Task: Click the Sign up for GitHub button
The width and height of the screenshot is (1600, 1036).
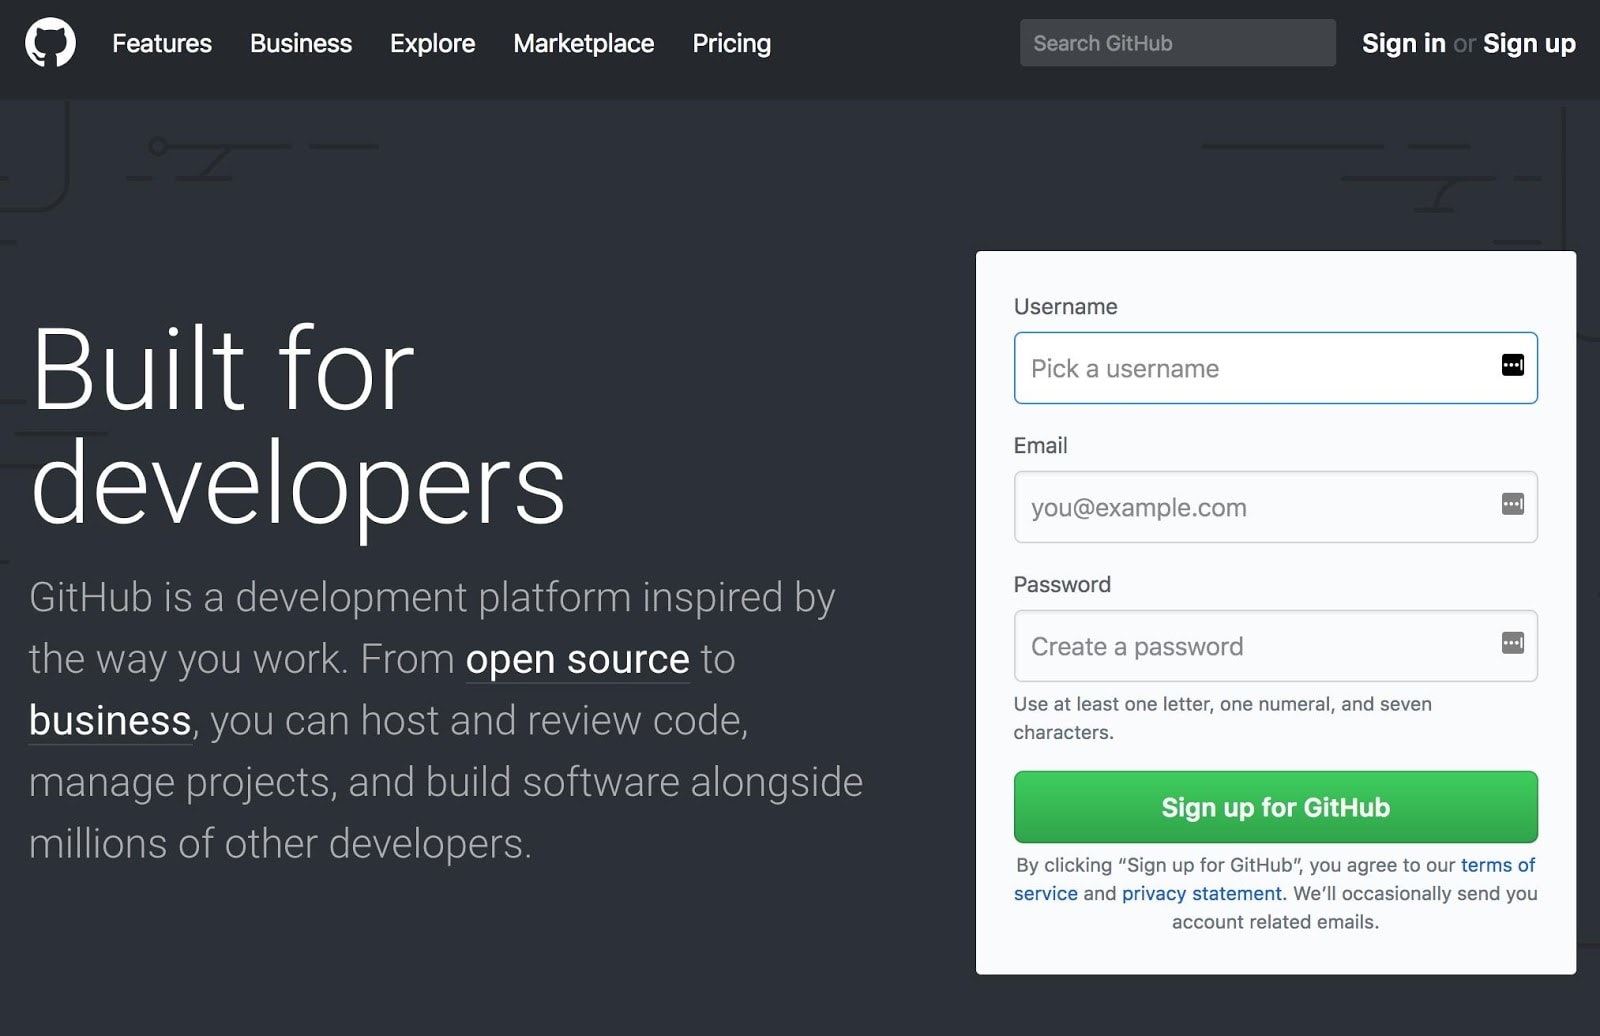Action: coord(1276,807)
